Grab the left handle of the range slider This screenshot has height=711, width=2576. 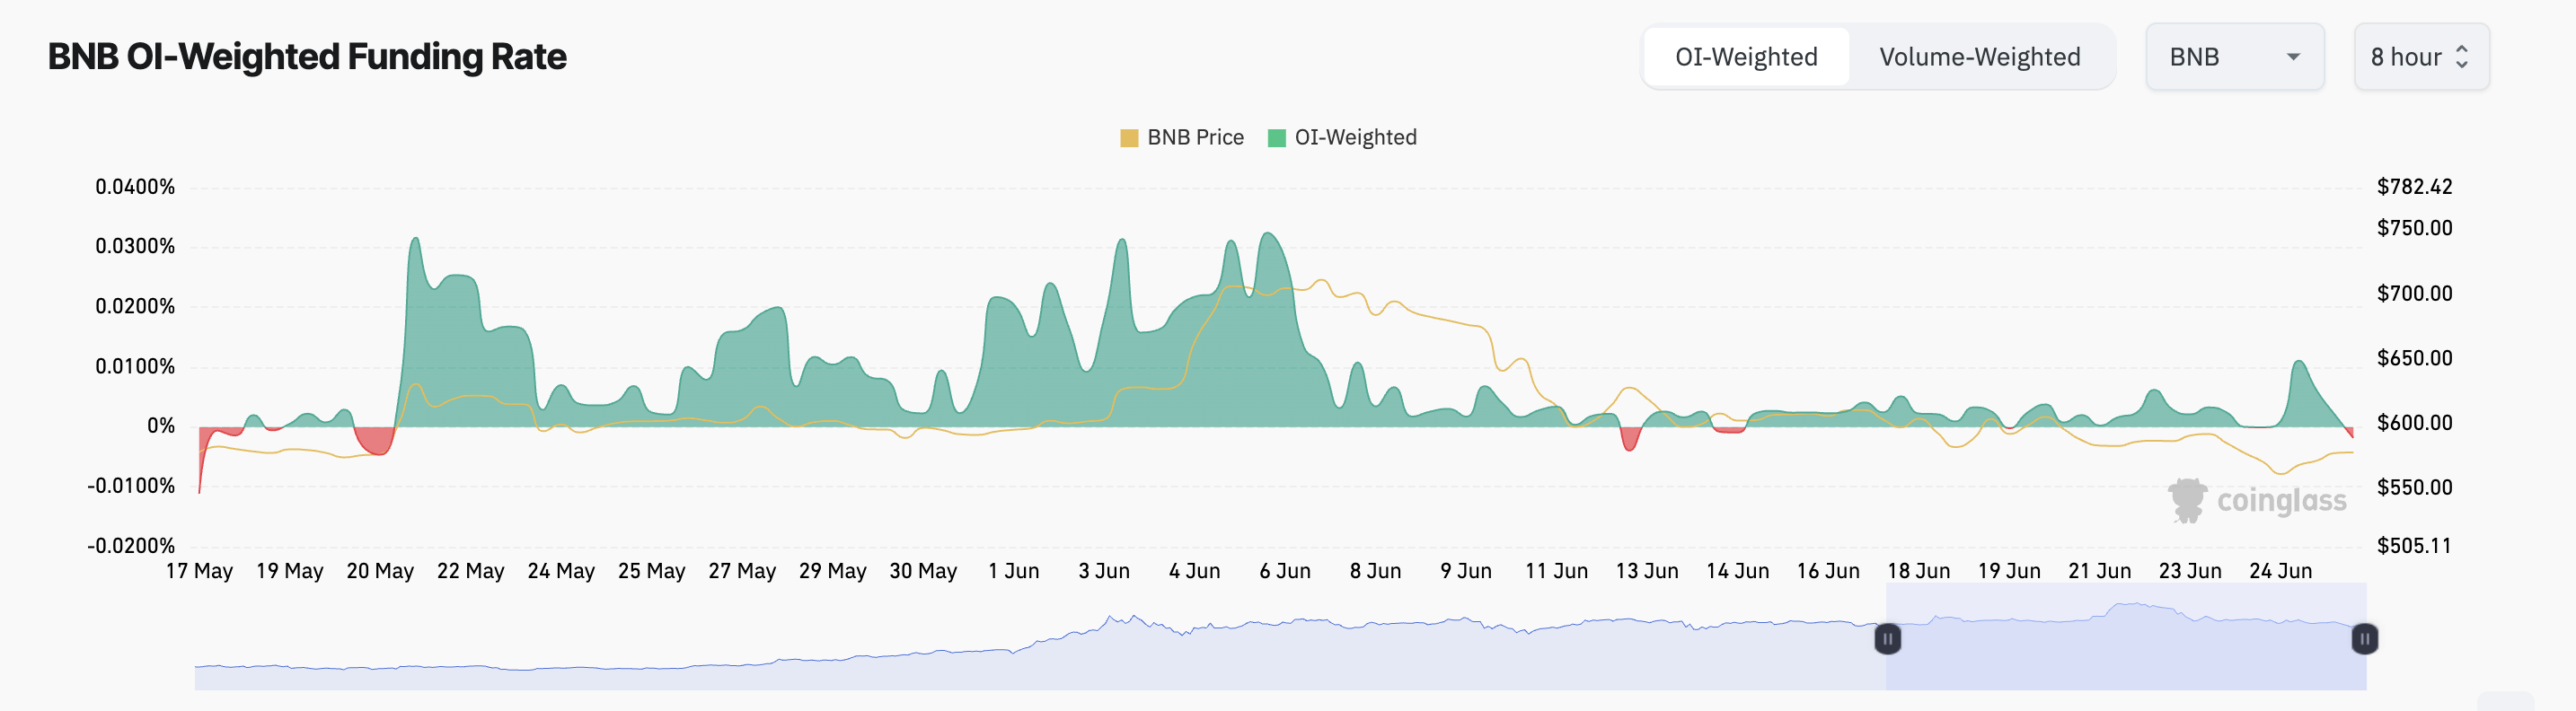1887,638
